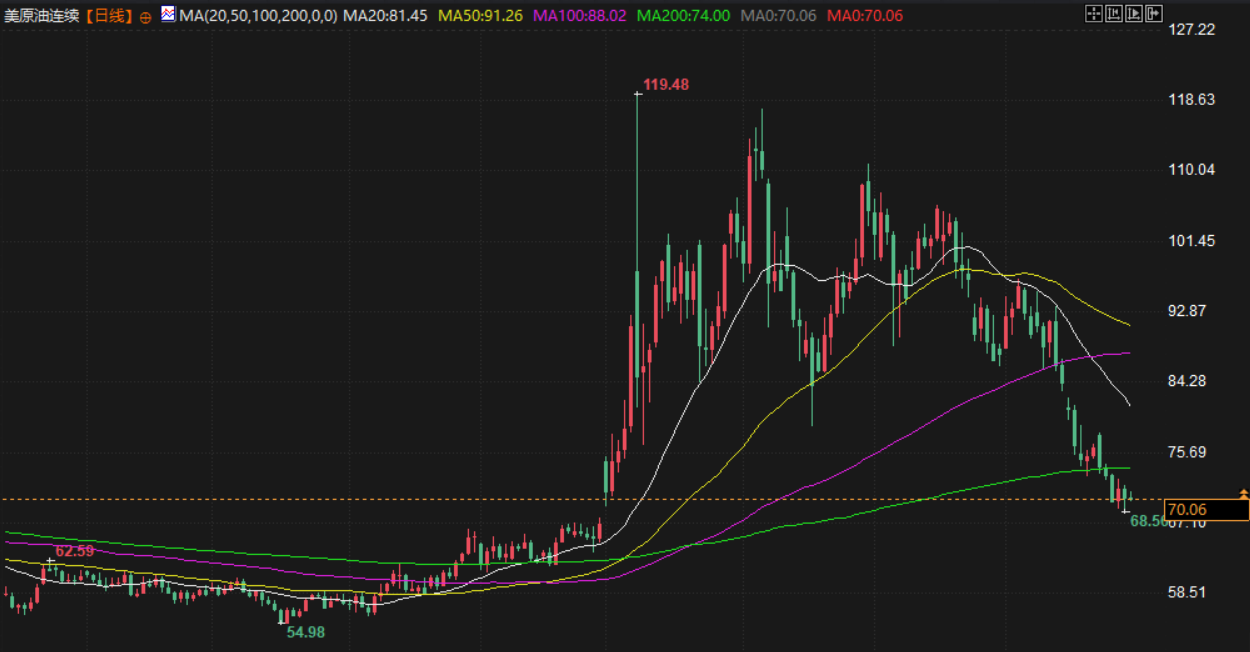
Task: Click the 84.28 price axis label
Action: point(1189,381)
